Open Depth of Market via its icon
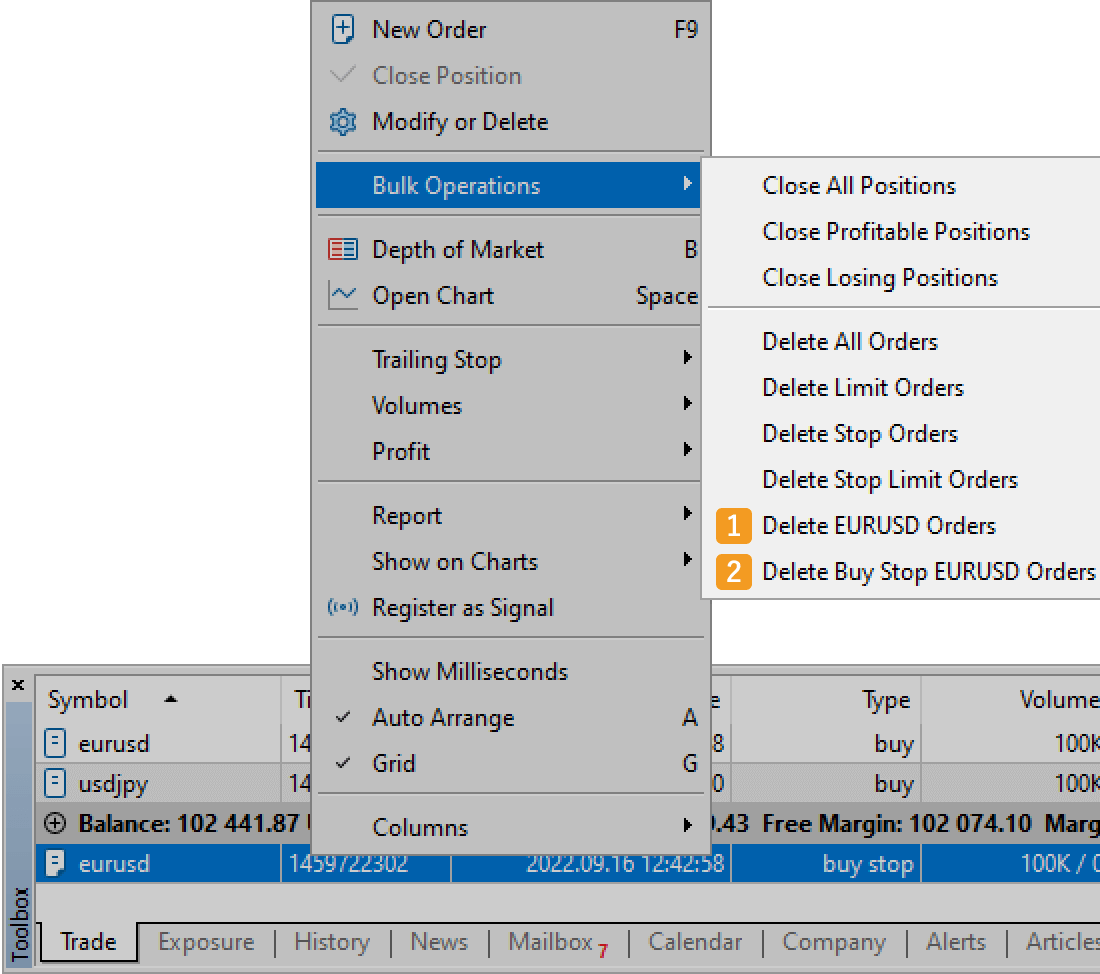This screenshot has width=1100, height=974. (x=342, y=250)
